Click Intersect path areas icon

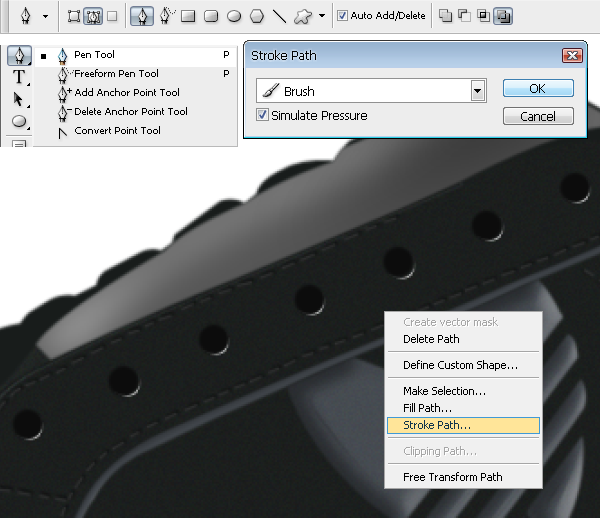[x=484, y=16]
